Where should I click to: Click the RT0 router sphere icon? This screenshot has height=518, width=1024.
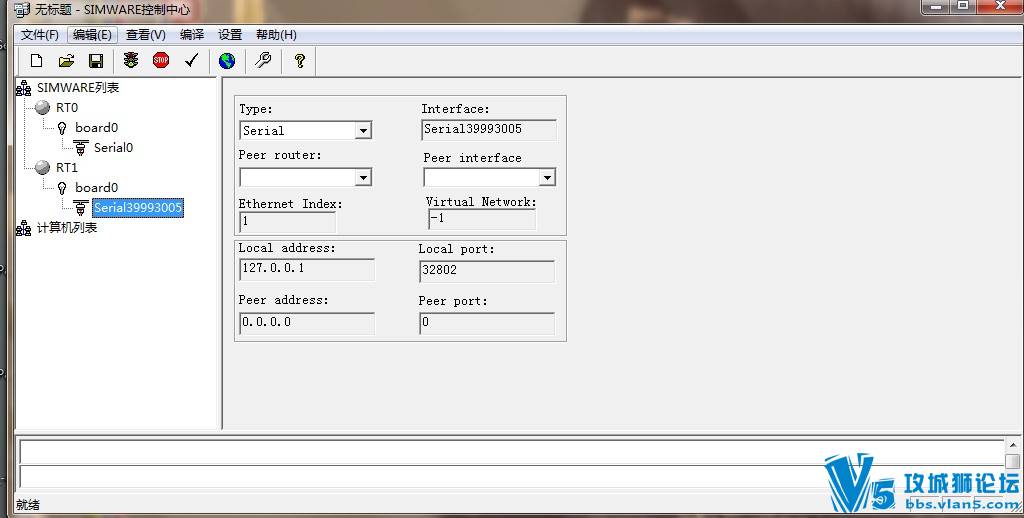point(42,107)
